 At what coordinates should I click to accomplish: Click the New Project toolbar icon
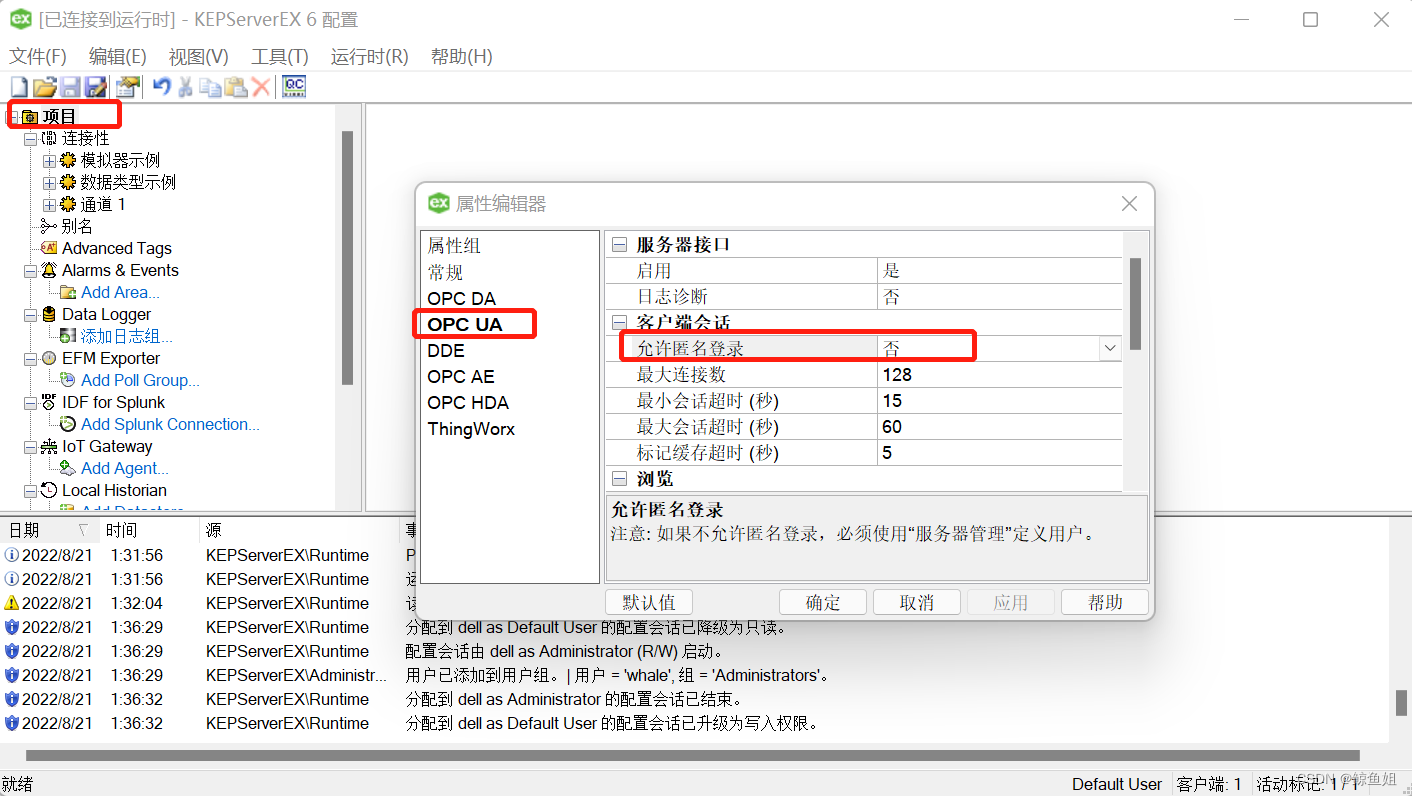[x=19, y=87]
